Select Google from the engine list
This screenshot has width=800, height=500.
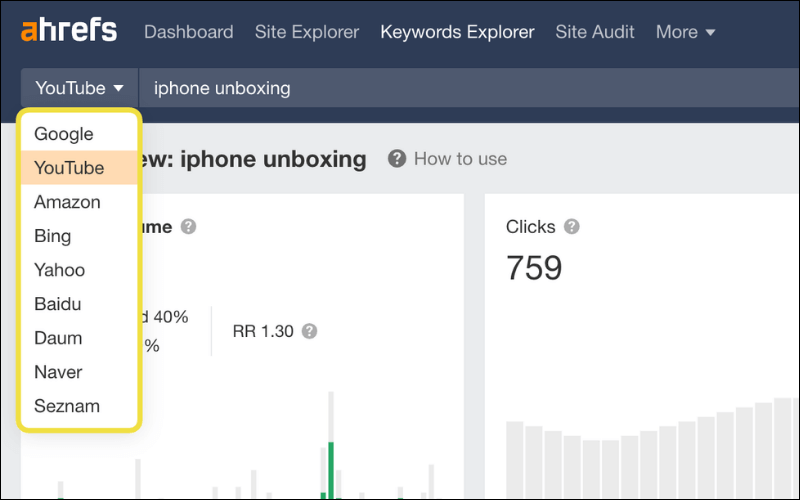(64, 134)
